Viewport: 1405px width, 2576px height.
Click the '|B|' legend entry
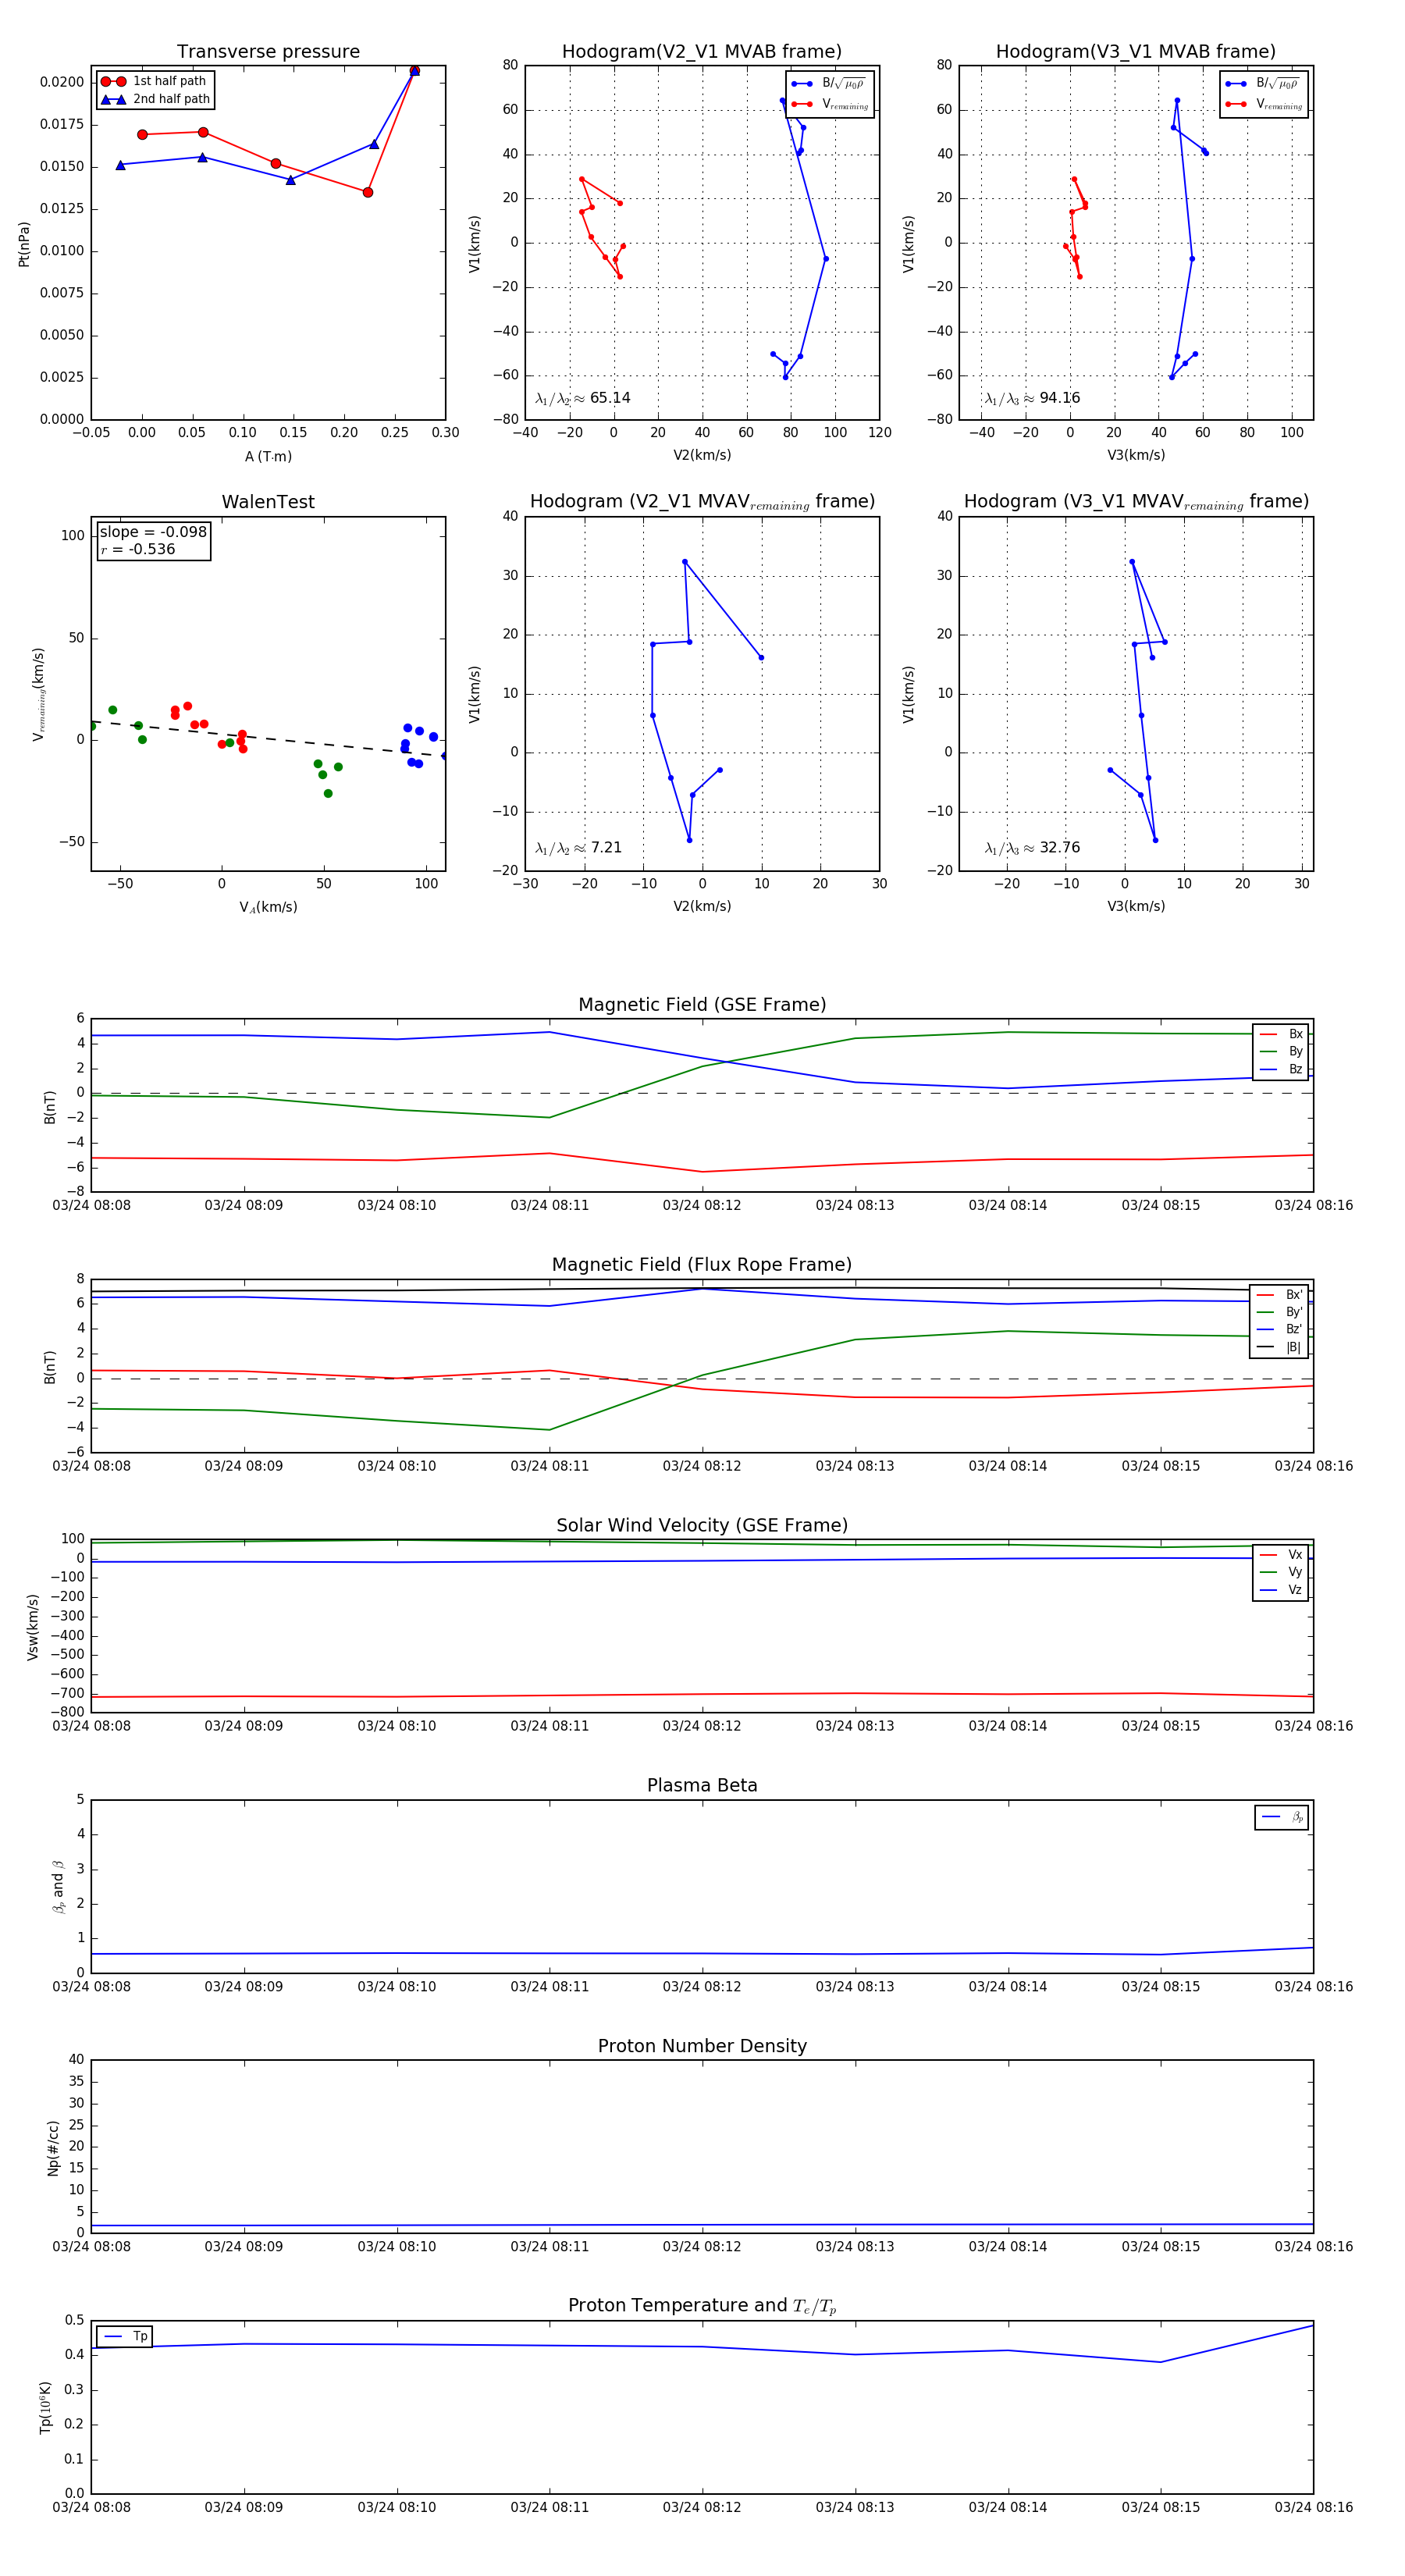click(1280, 1347)
